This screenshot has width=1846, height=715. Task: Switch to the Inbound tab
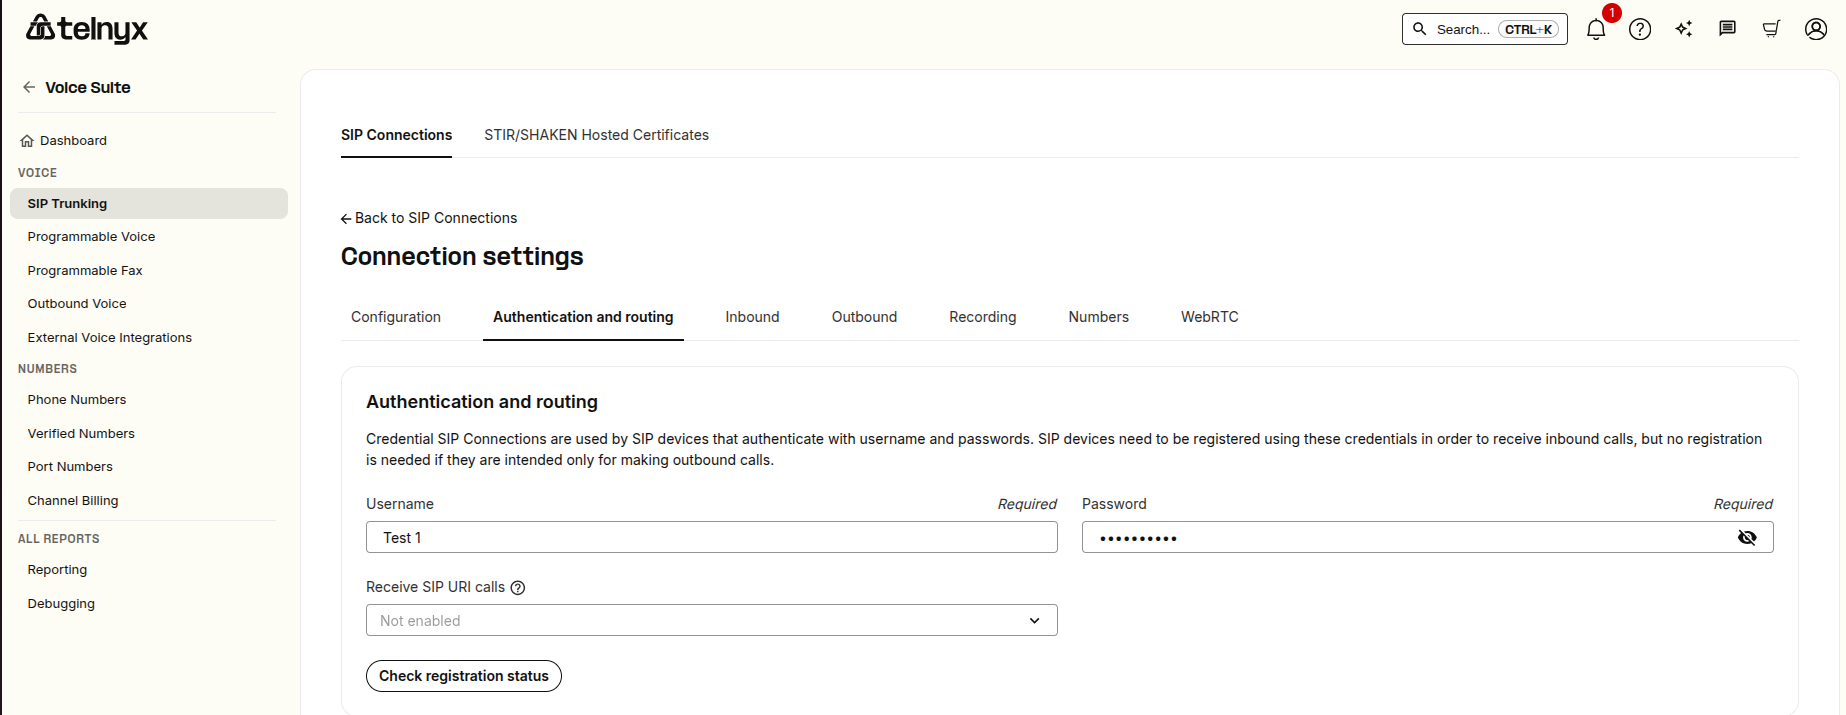tap(752, 317)
